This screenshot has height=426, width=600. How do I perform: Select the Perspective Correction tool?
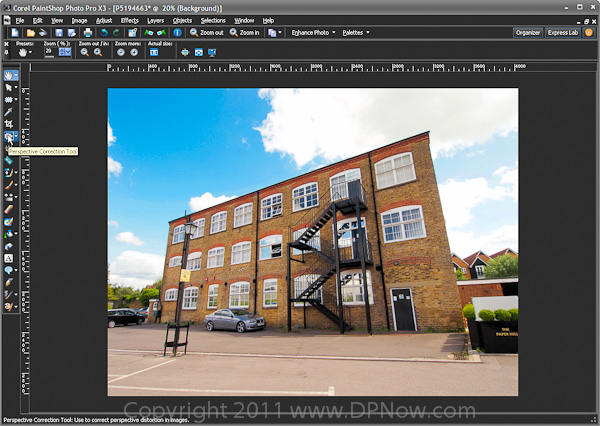9,136
